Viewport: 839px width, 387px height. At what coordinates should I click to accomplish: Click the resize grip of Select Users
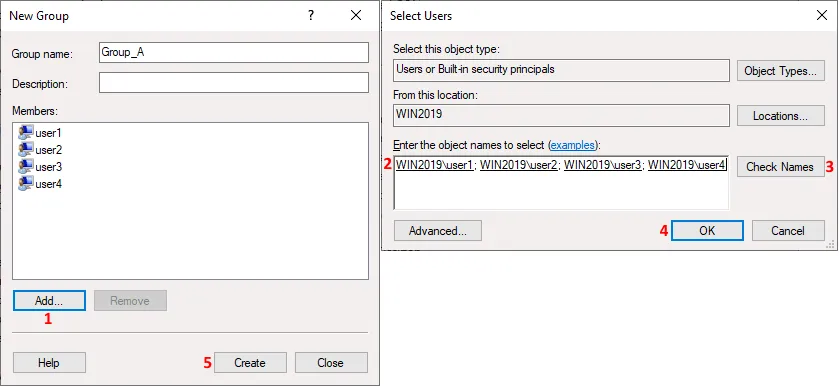[831, 245]
